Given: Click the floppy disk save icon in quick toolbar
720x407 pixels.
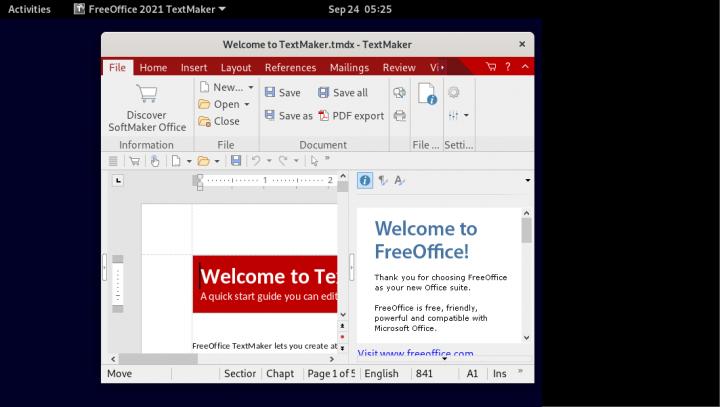Looking at the screenshot, I should [x=236, y=160].
